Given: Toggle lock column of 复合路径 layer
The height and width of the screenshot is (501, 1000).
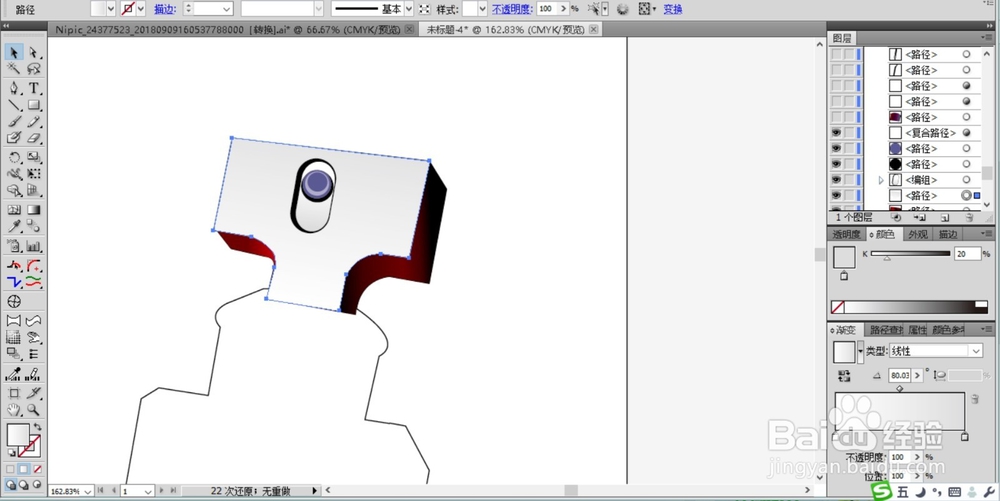Looking at the screenshot, I should (849, 133).
